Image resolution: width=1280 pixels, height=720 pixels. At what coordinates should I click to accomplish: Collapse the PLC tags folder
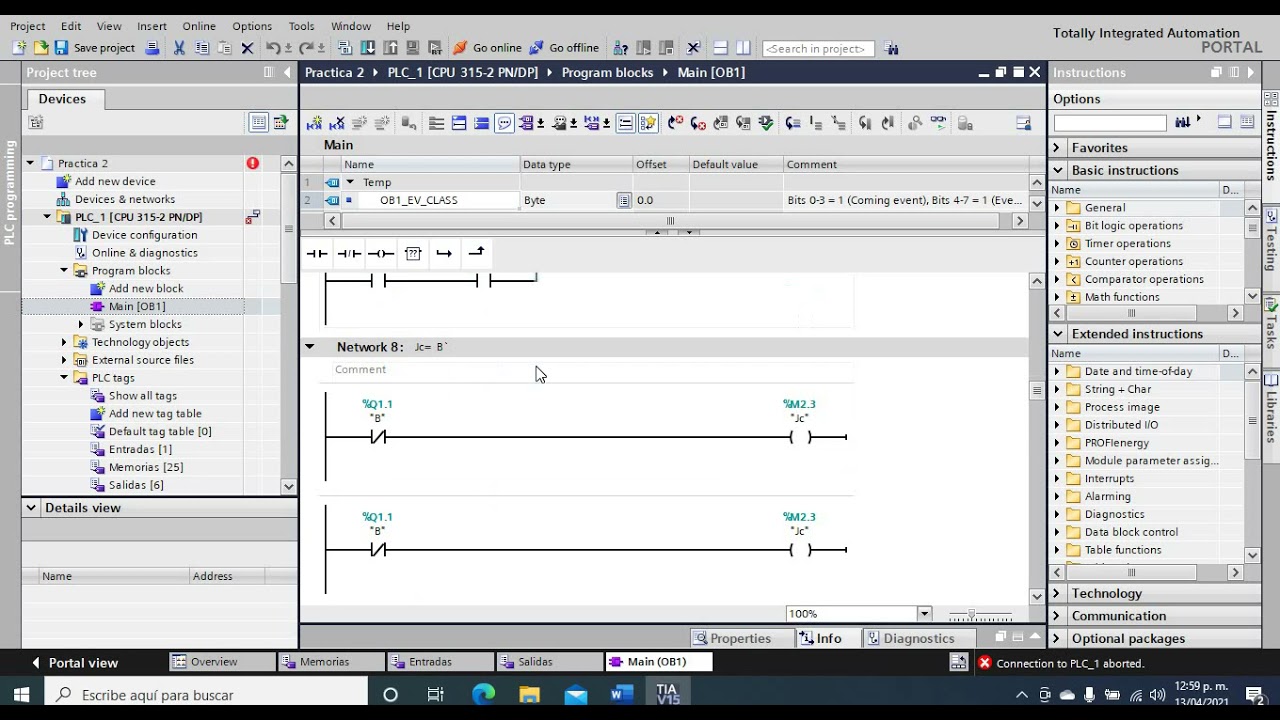pyautogui.click(x=64, y=378)
